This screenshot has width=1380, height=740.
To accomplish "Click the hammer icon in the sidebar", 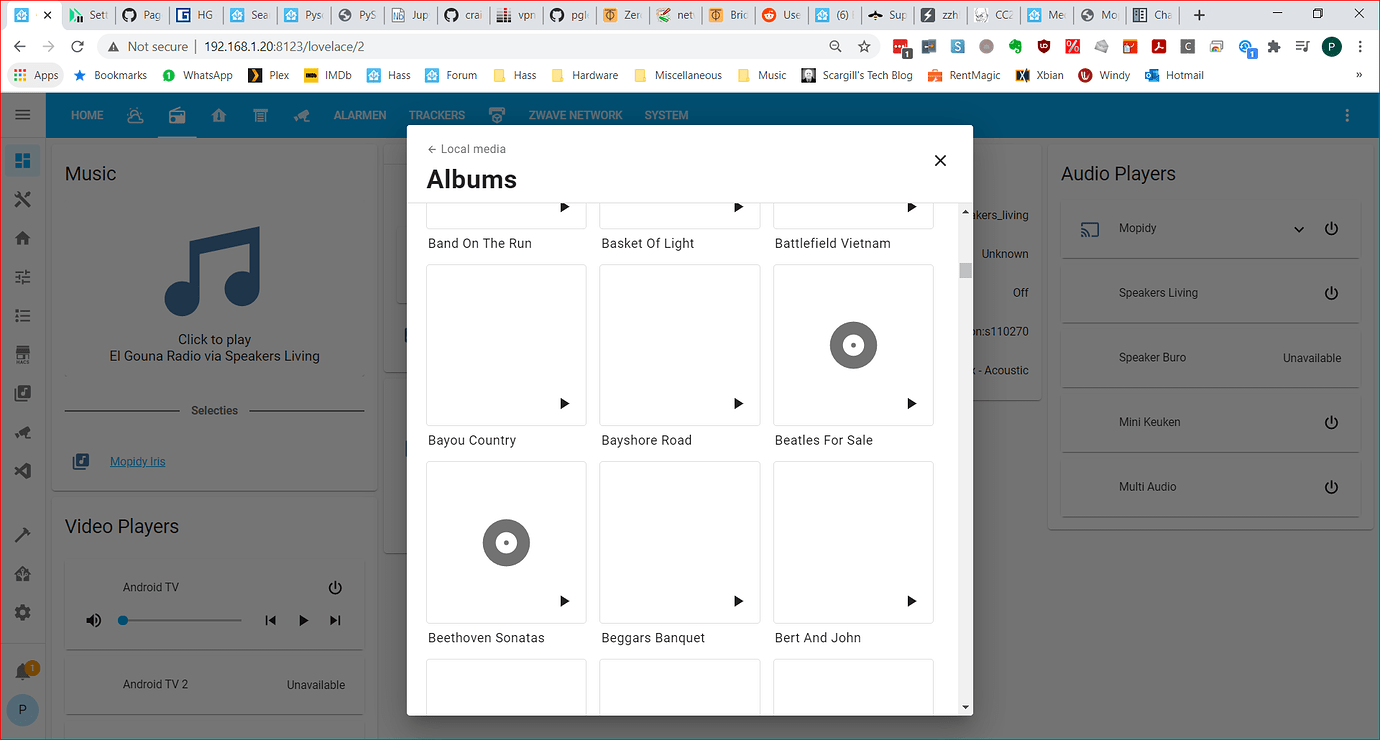I will coord(22,534).
